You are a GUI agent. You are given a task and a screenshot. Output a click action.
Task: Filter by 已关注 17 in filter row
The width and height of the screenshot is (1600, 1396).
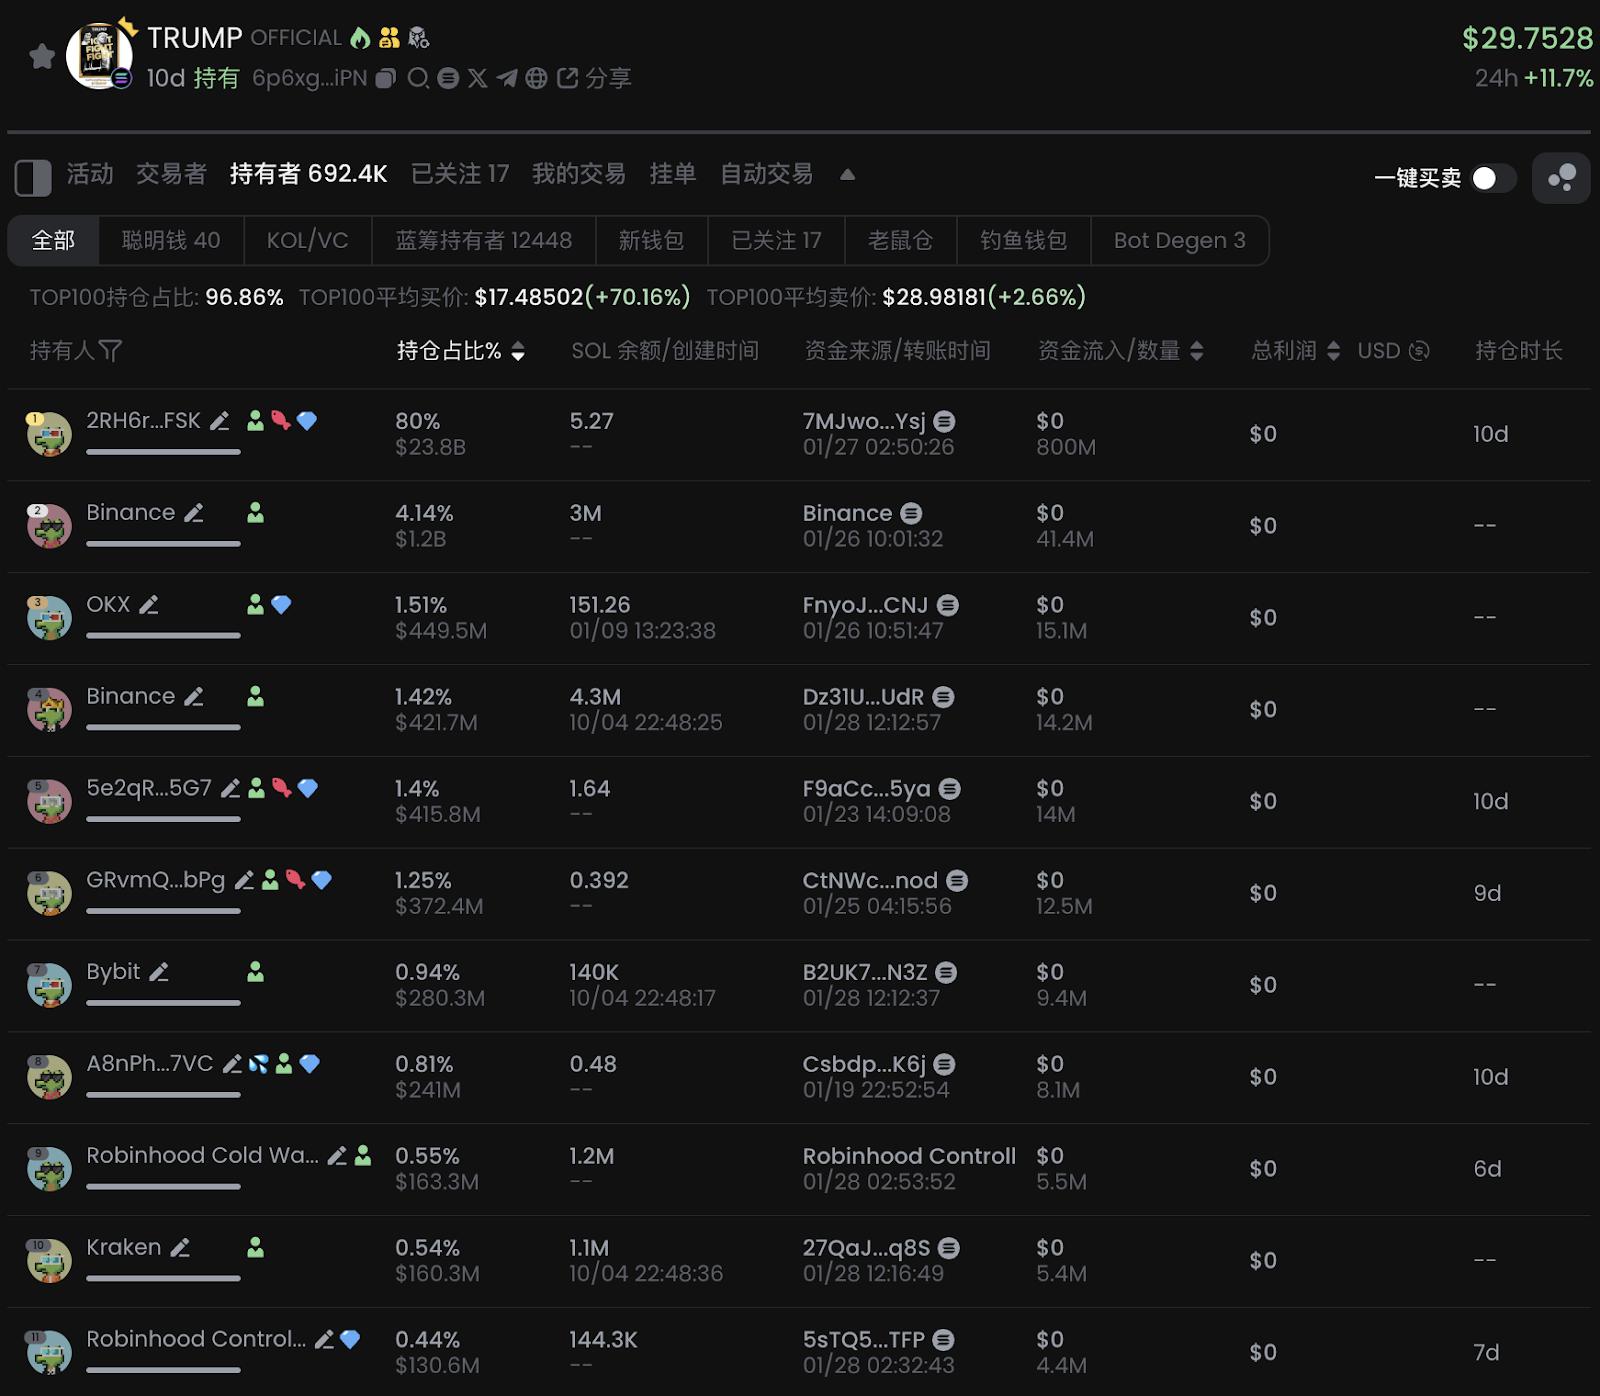(x=776, y=240)
